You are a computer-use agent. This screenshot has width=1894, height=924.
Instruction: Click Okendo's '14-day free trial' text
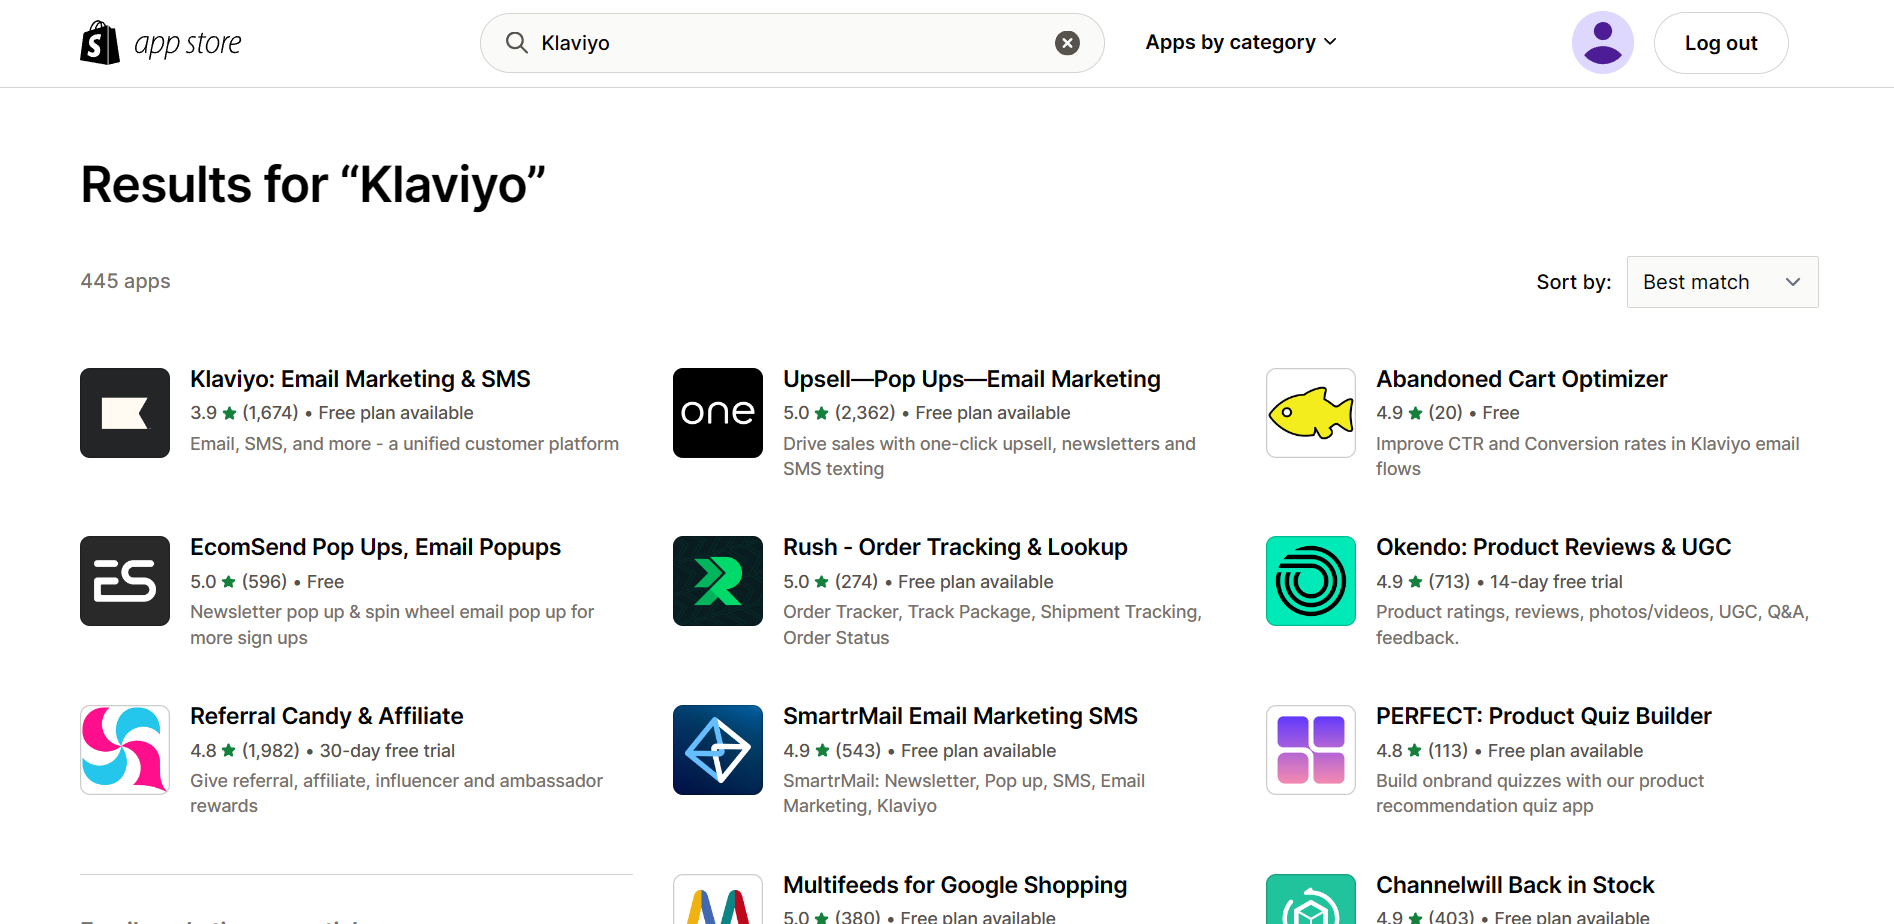click(1556, 581)
